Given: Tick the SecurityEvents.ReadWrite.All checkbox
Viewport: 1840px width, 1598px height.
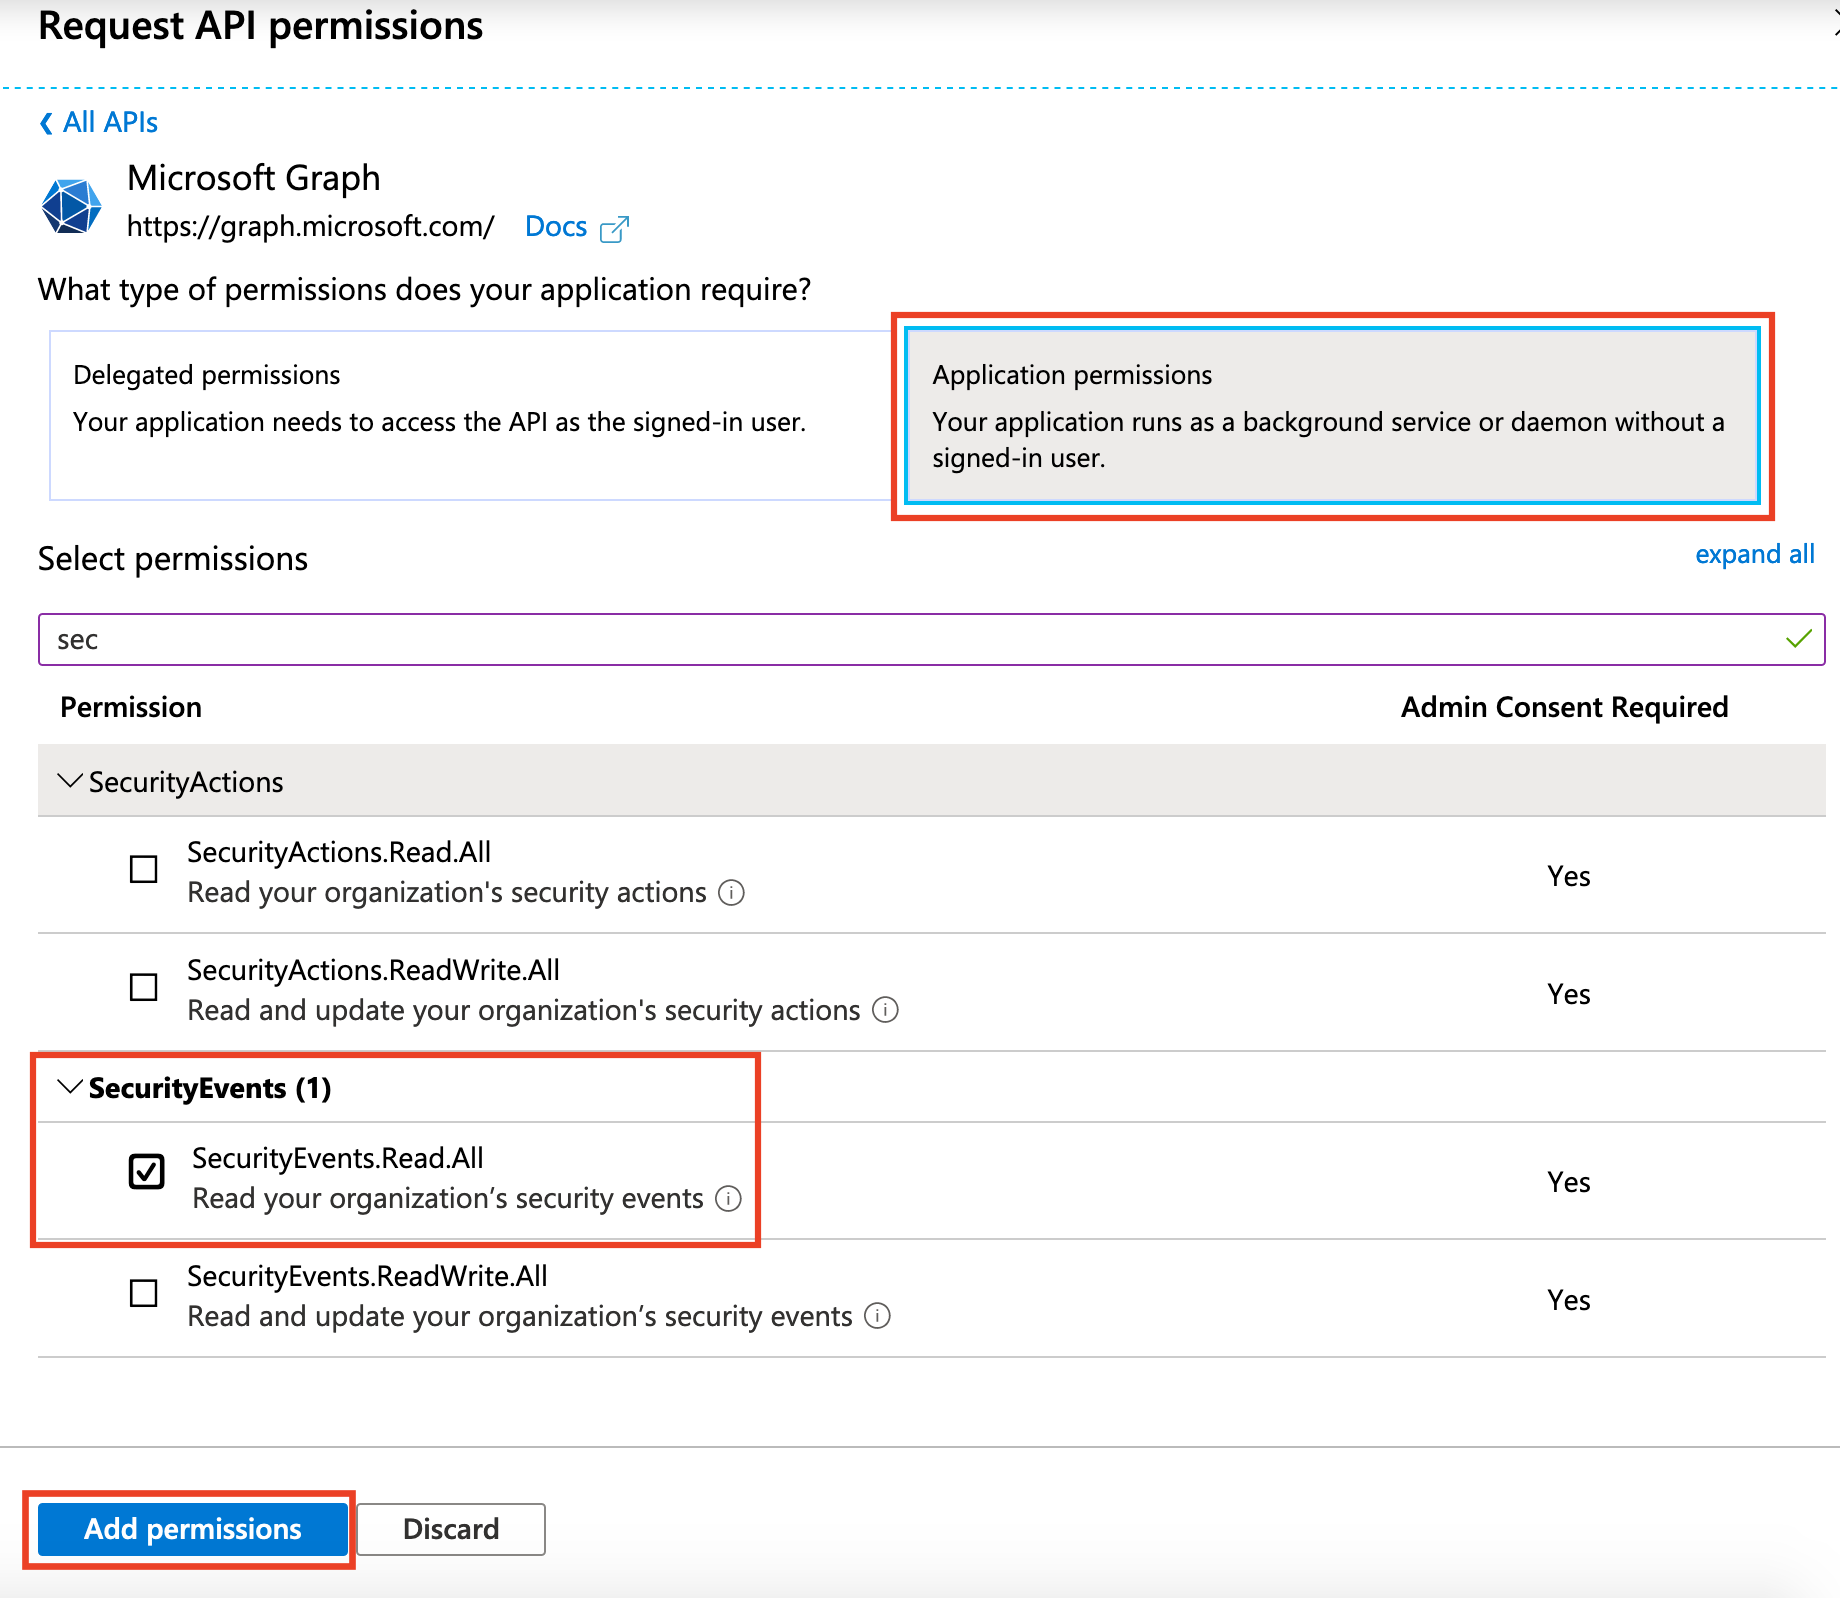Looking at the screenshot, I should tap(144, 1293).
